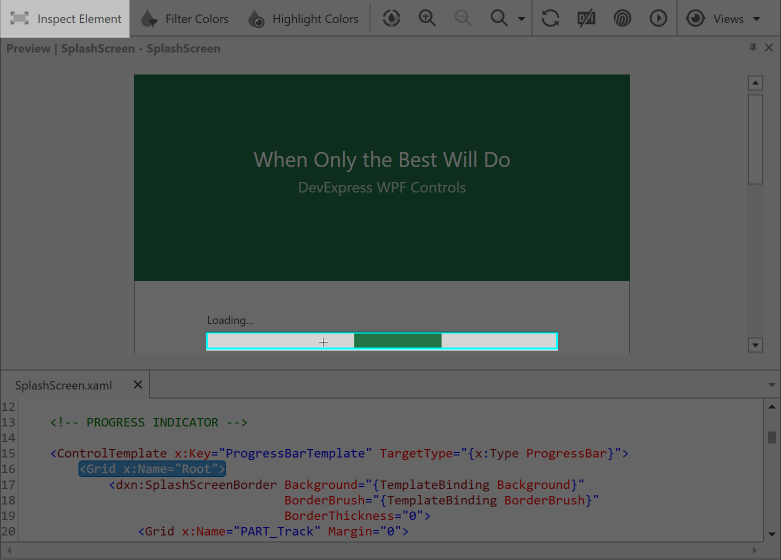Open the zoom level dropdown arrow
Screen dimensions: 781x560
521,19
